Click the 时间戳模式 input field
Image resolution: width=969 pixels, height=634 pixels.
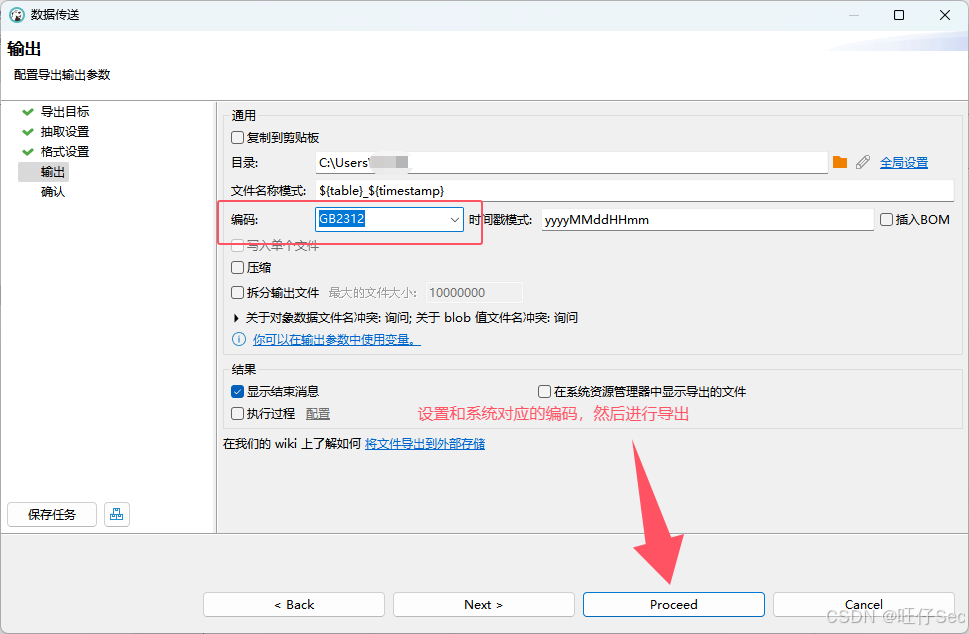[708, 219]
